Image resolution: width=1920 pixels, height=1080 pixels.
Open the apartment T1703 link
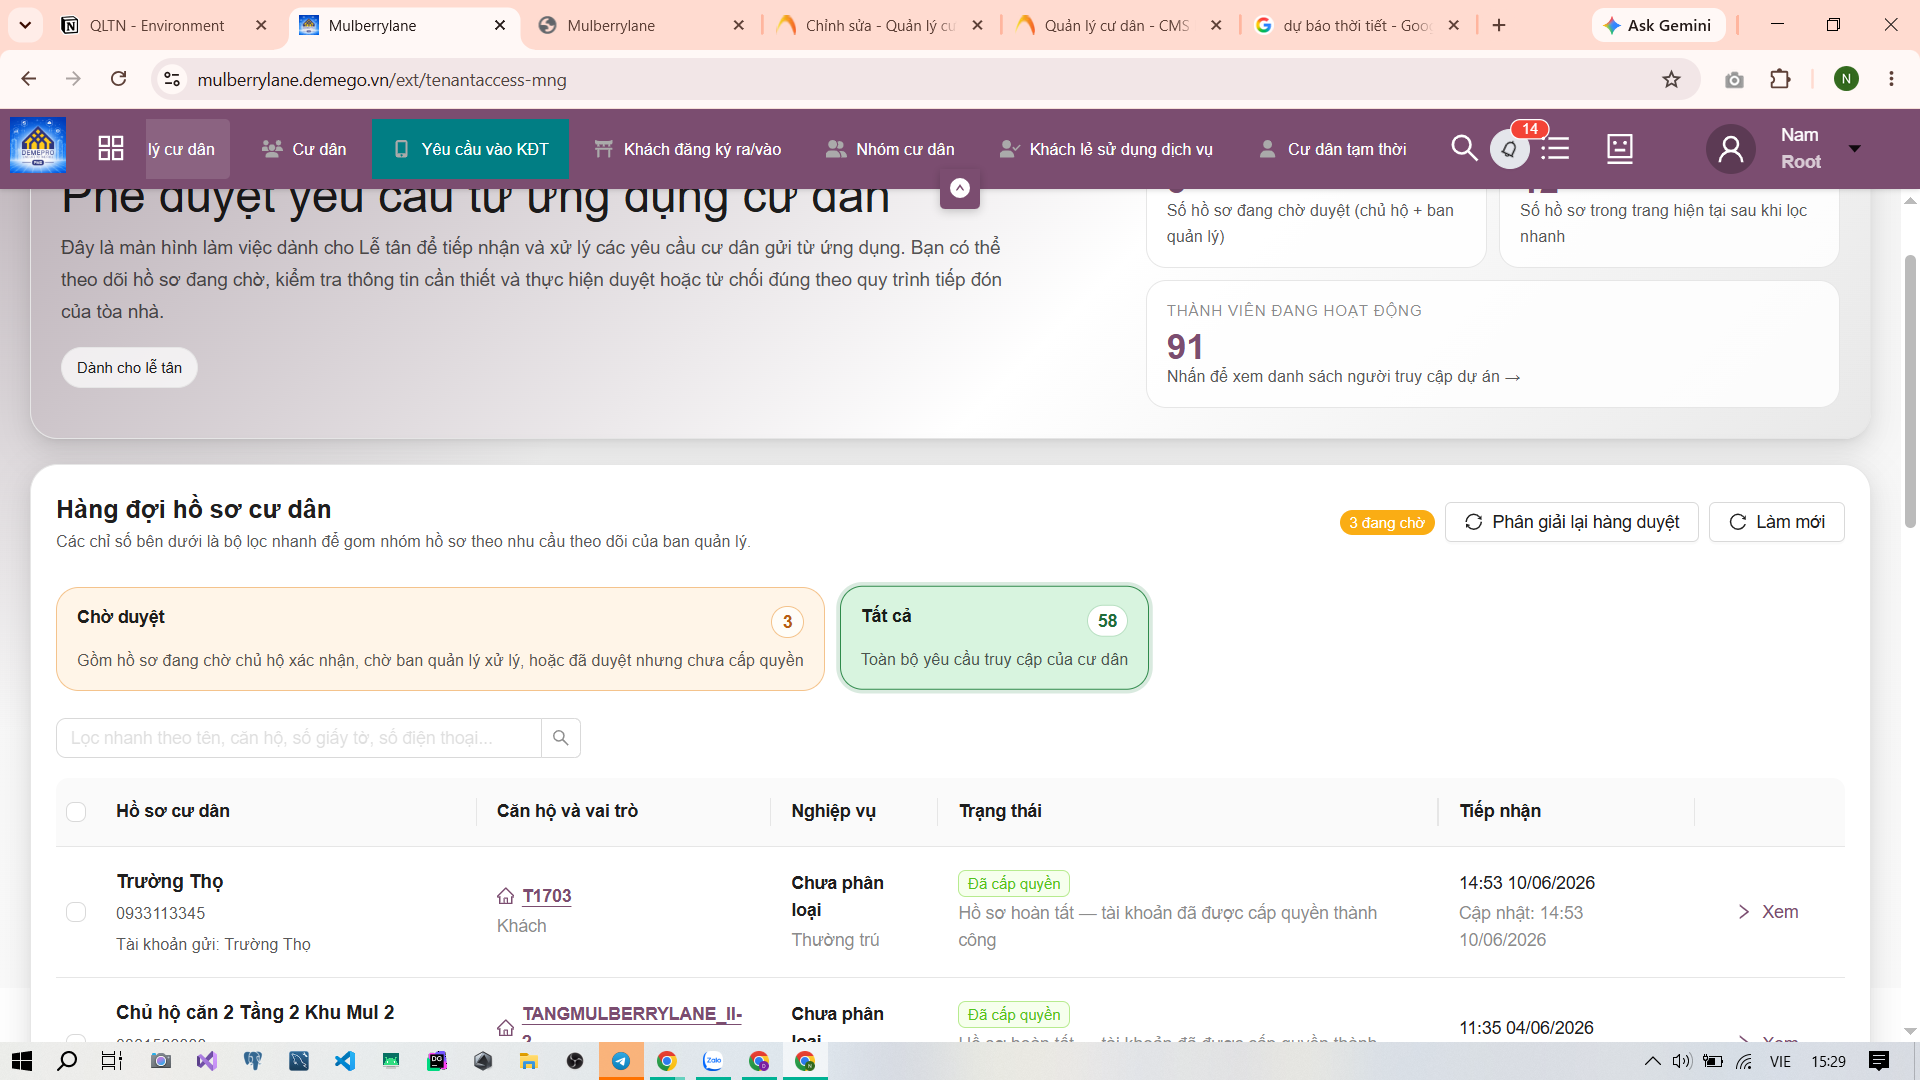click(547, 896)
